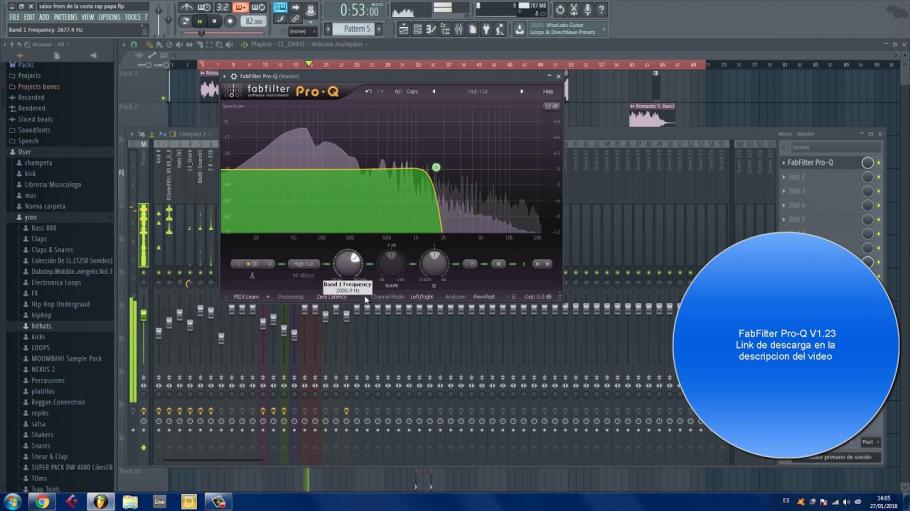The width and height of the screenshot is (910, 511).
Task: Click the playlist magnet snap icon
Action: (134, 44)
